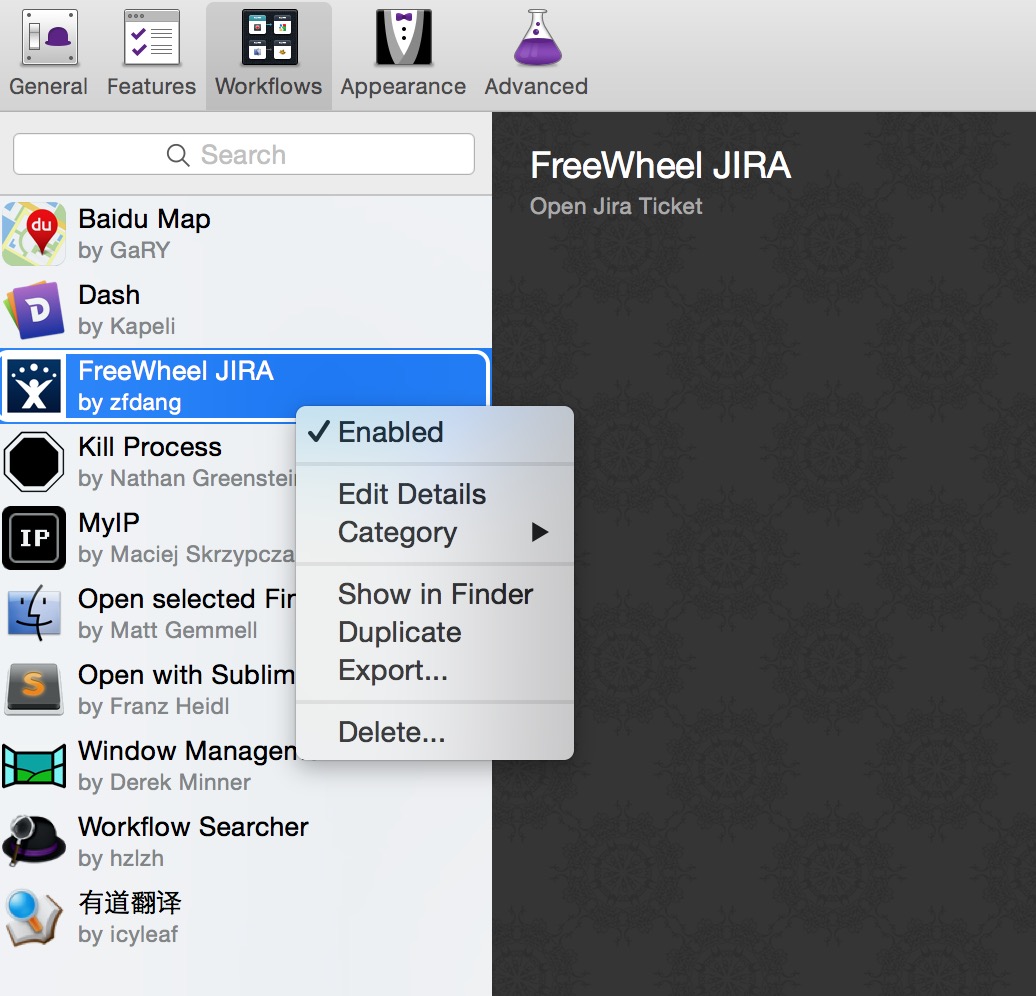1036x996 pixels.
Task: Select the Baidu Map workflow row
Action: (x=246, y=234)
